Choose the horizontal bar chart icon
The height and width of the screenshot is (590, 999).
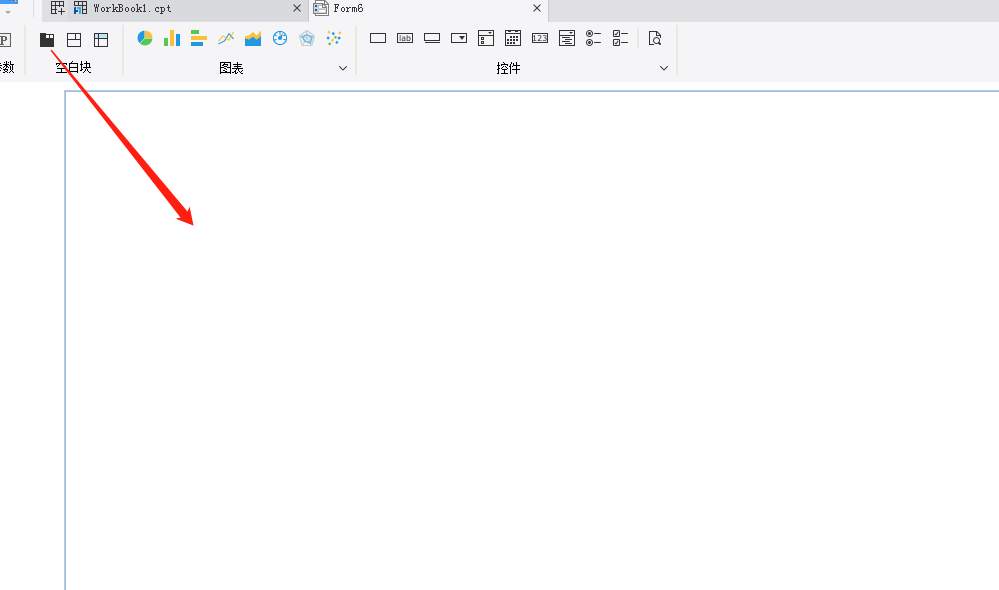(199, 38)
